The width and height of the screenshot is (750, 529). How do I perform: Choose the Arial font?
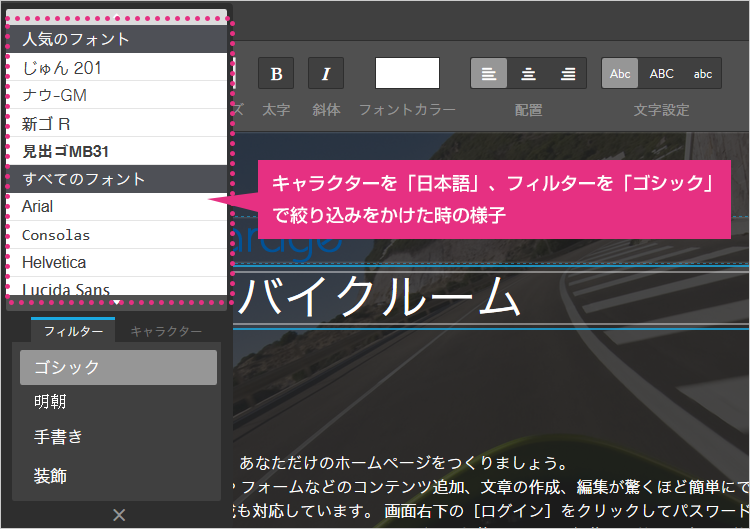[x=117, y=207]
